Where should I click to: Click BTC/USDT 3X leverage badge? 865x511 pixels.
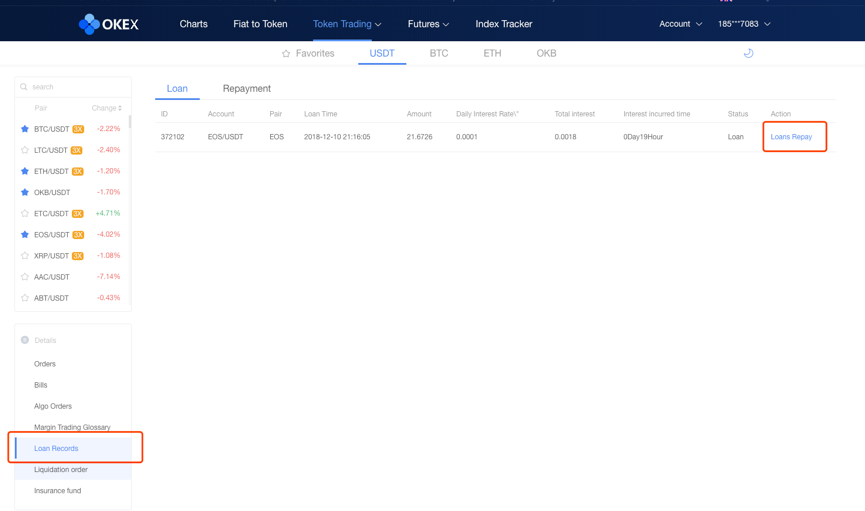tap(78, 129)
